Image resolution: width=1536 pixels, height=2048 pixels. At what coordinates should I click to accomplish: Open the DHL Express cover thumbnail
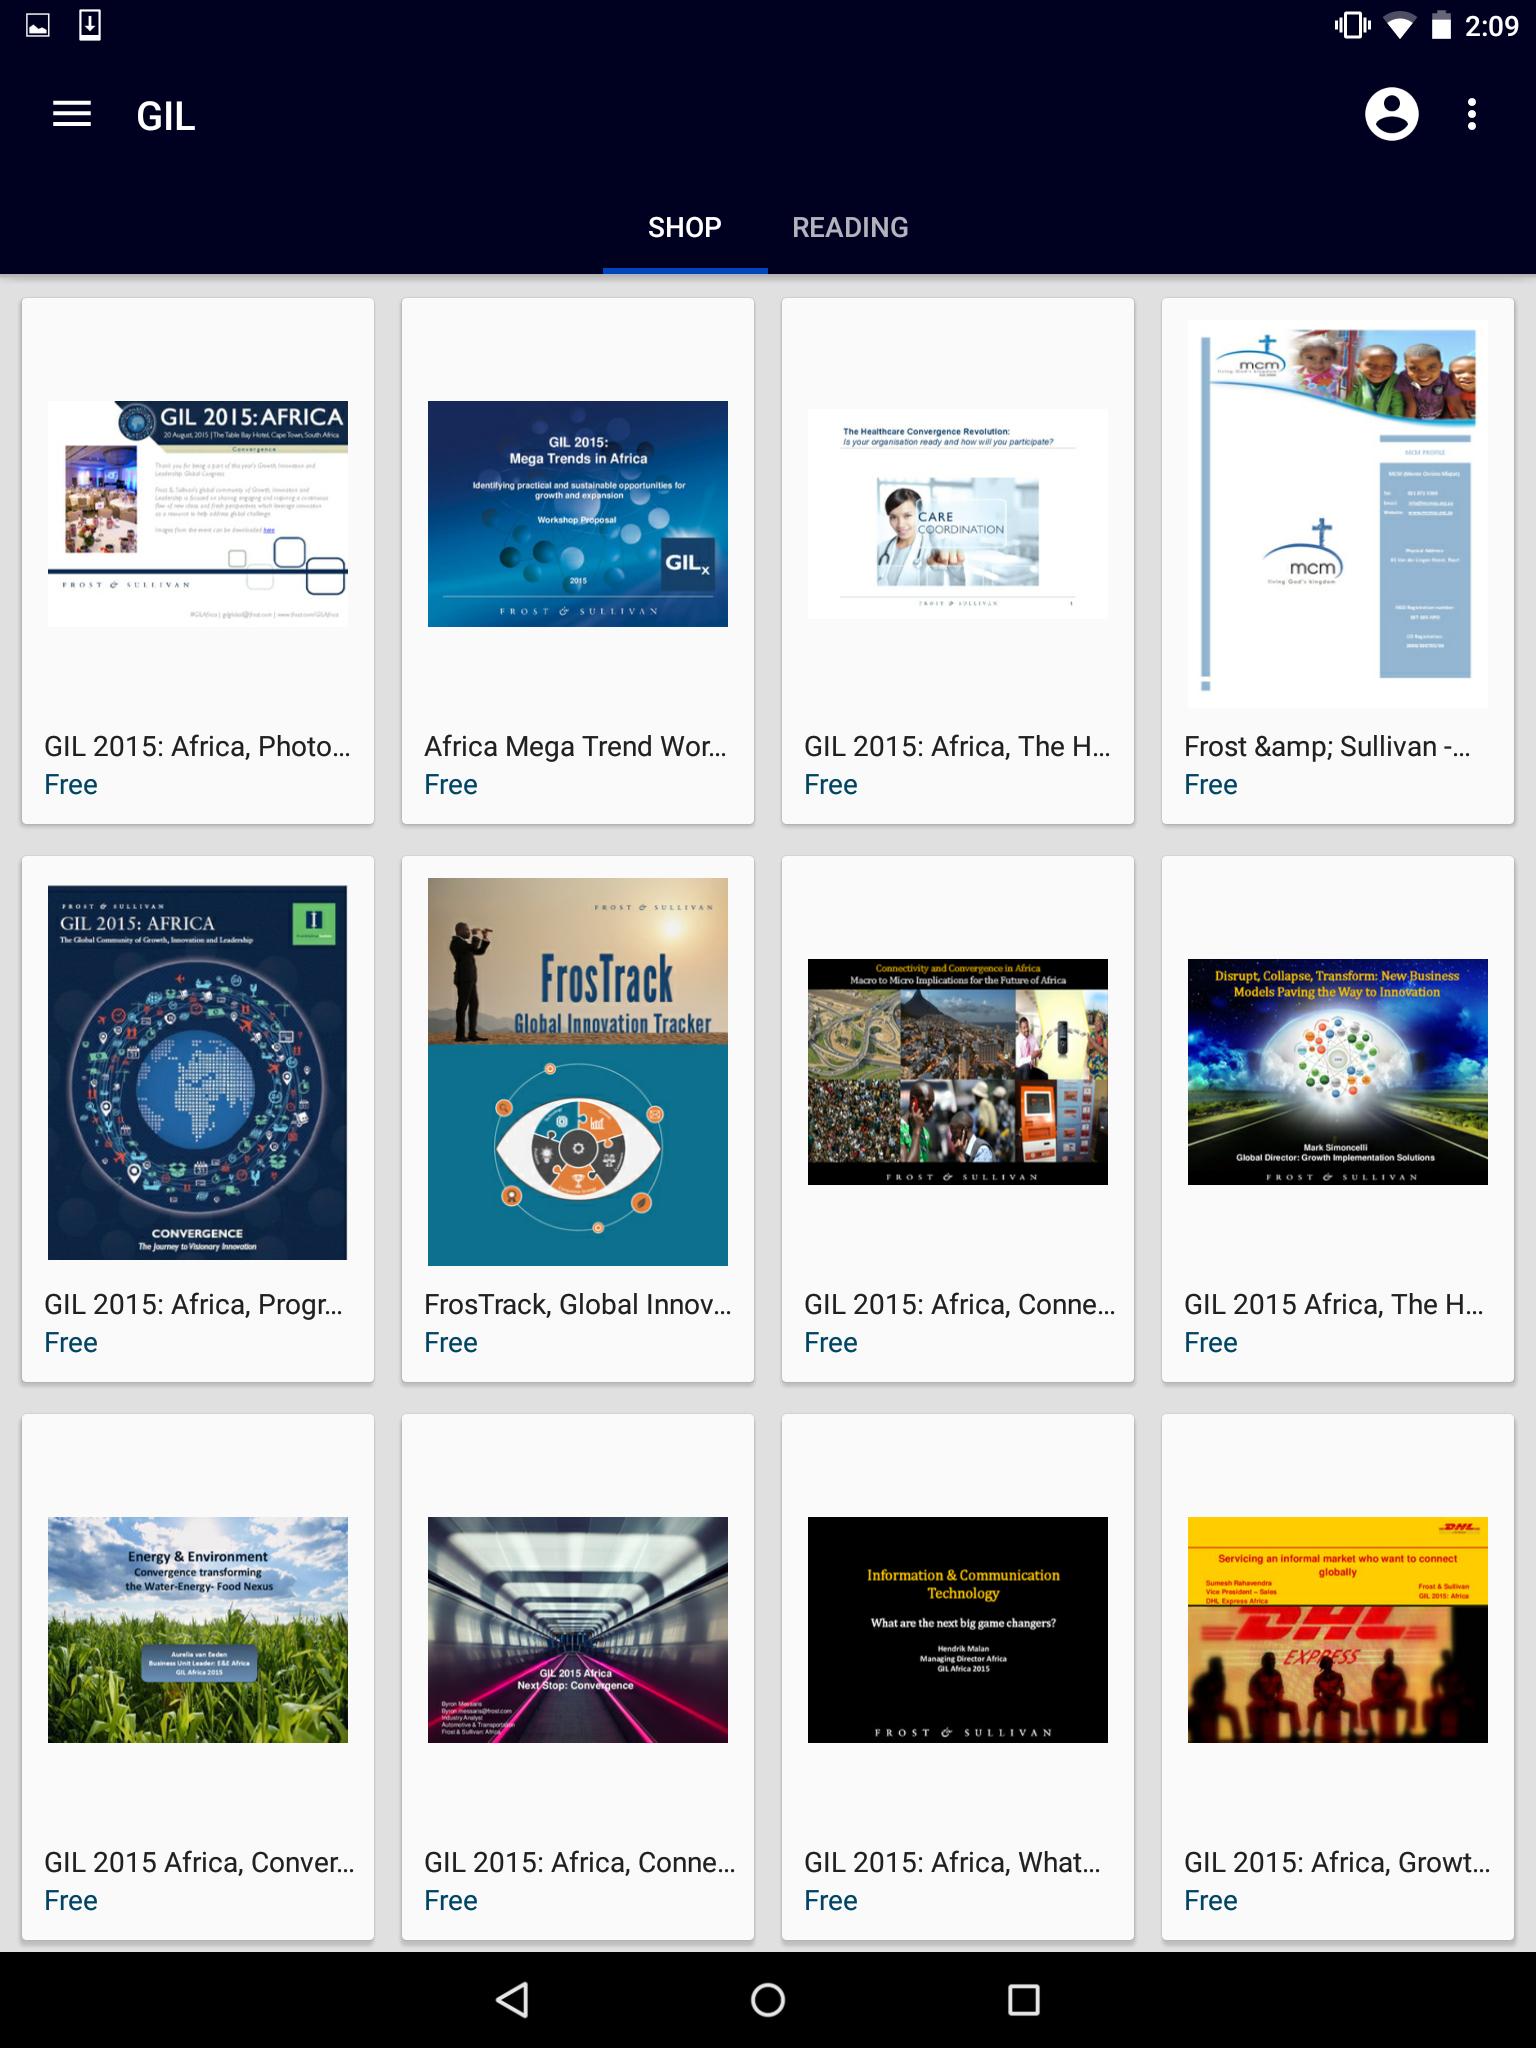pos(1338,1630)
